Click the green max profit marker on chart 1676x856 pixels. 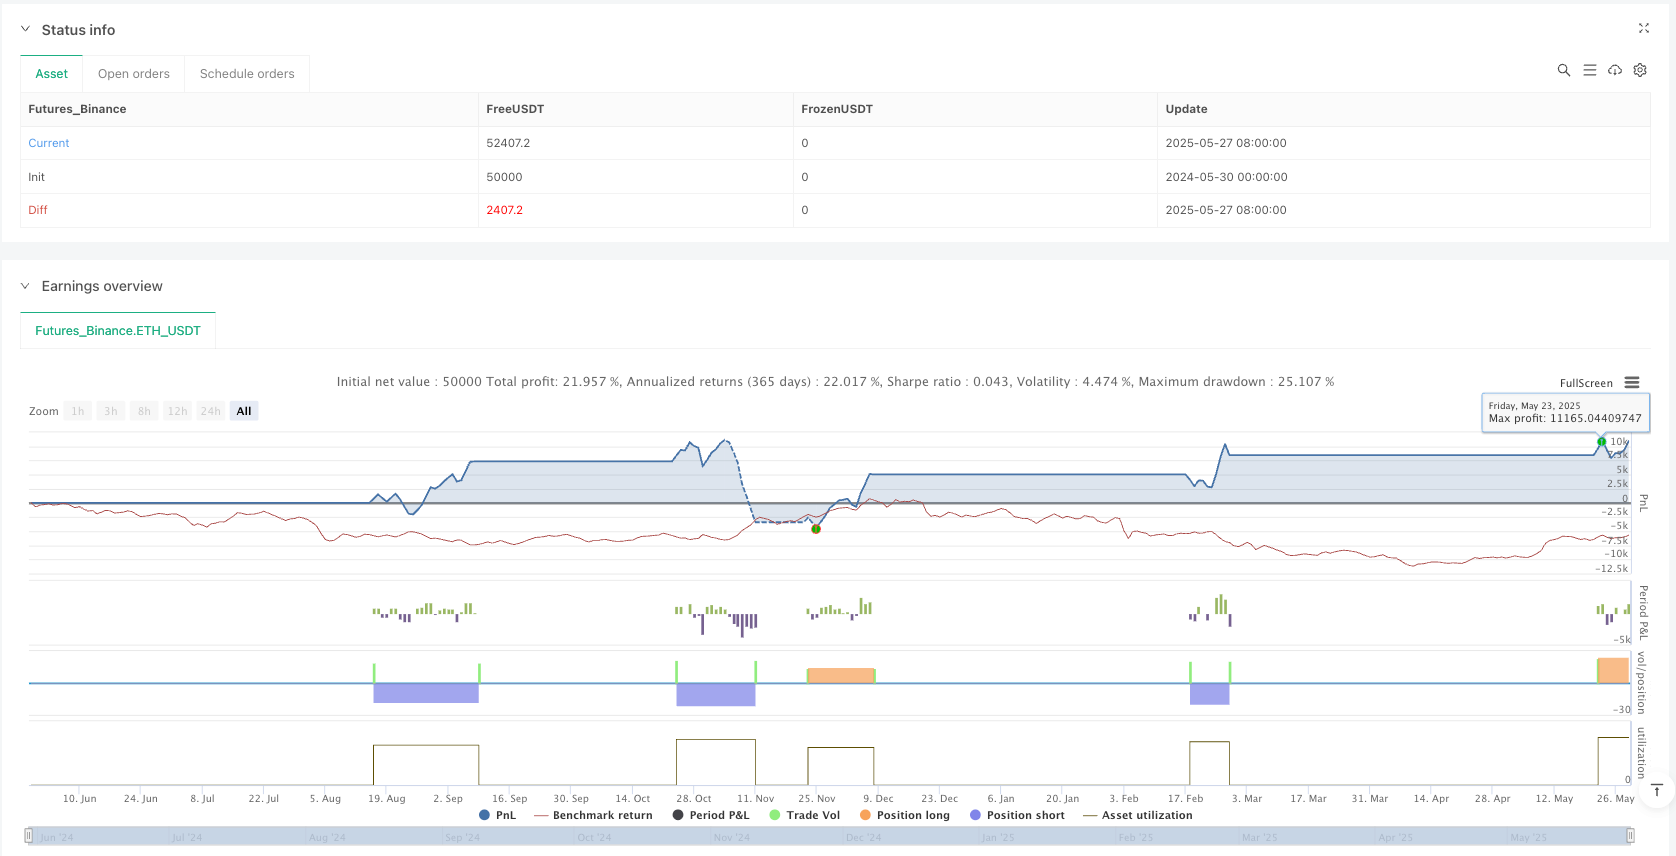point(1601,441)
